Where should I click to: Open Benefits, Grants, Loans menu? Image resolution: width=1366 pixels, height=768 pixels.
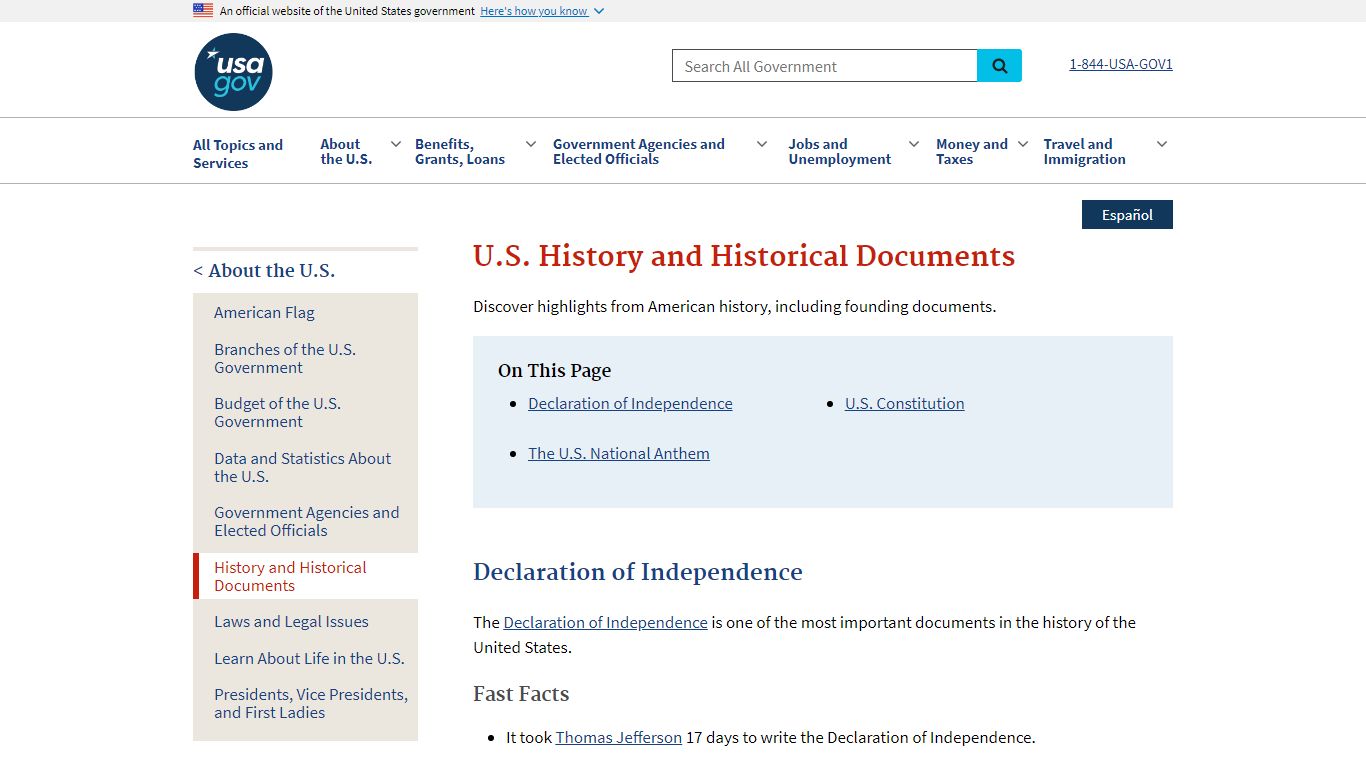point(460,151)
